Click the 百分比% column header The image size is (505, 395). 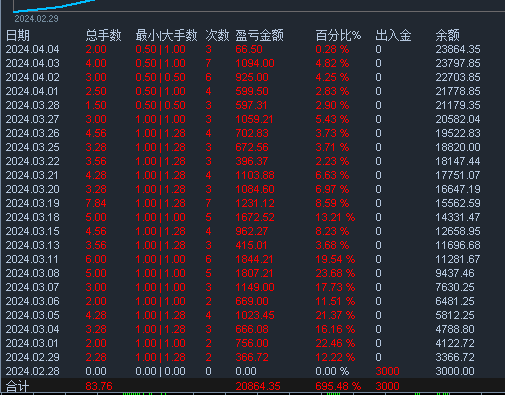coord(338,35)
